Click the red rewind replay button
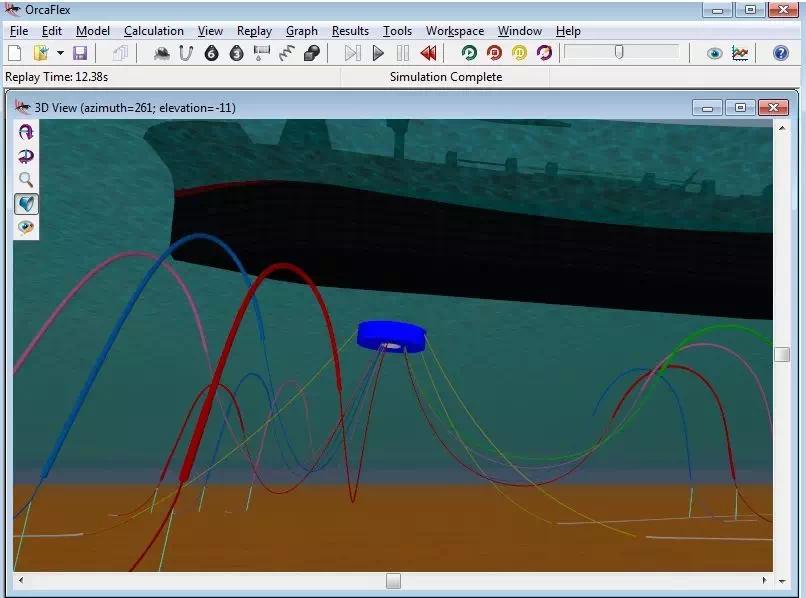 pos(428,53)
